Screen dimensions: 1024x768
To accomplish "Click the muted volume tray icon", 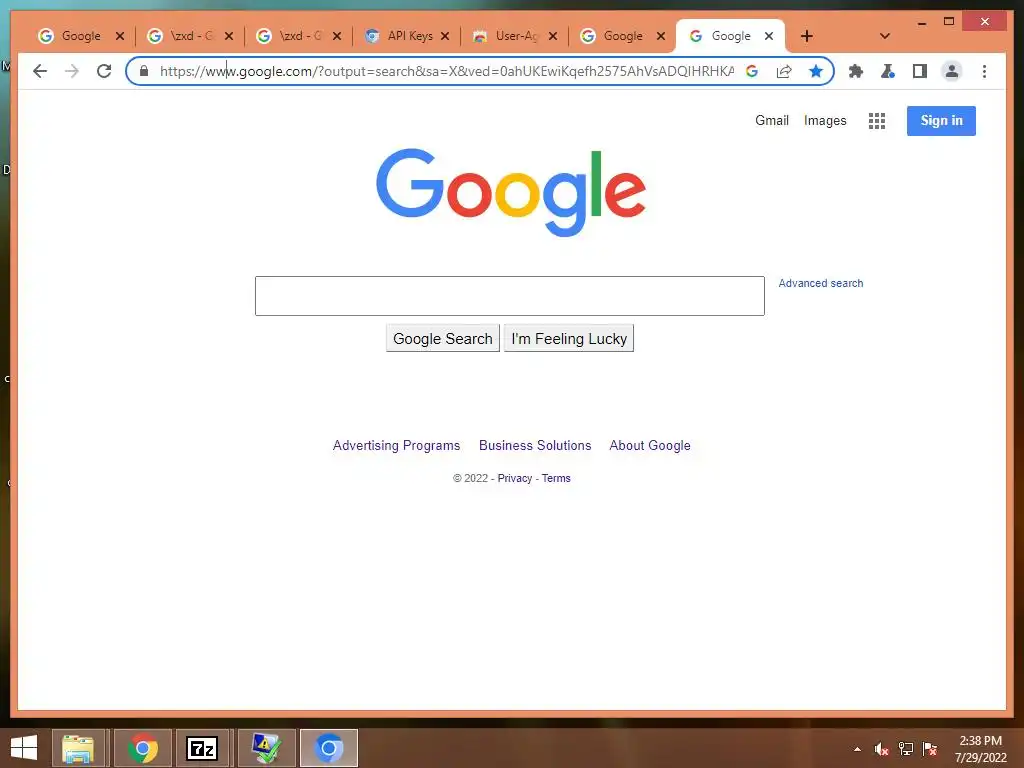I will (882, 749).
